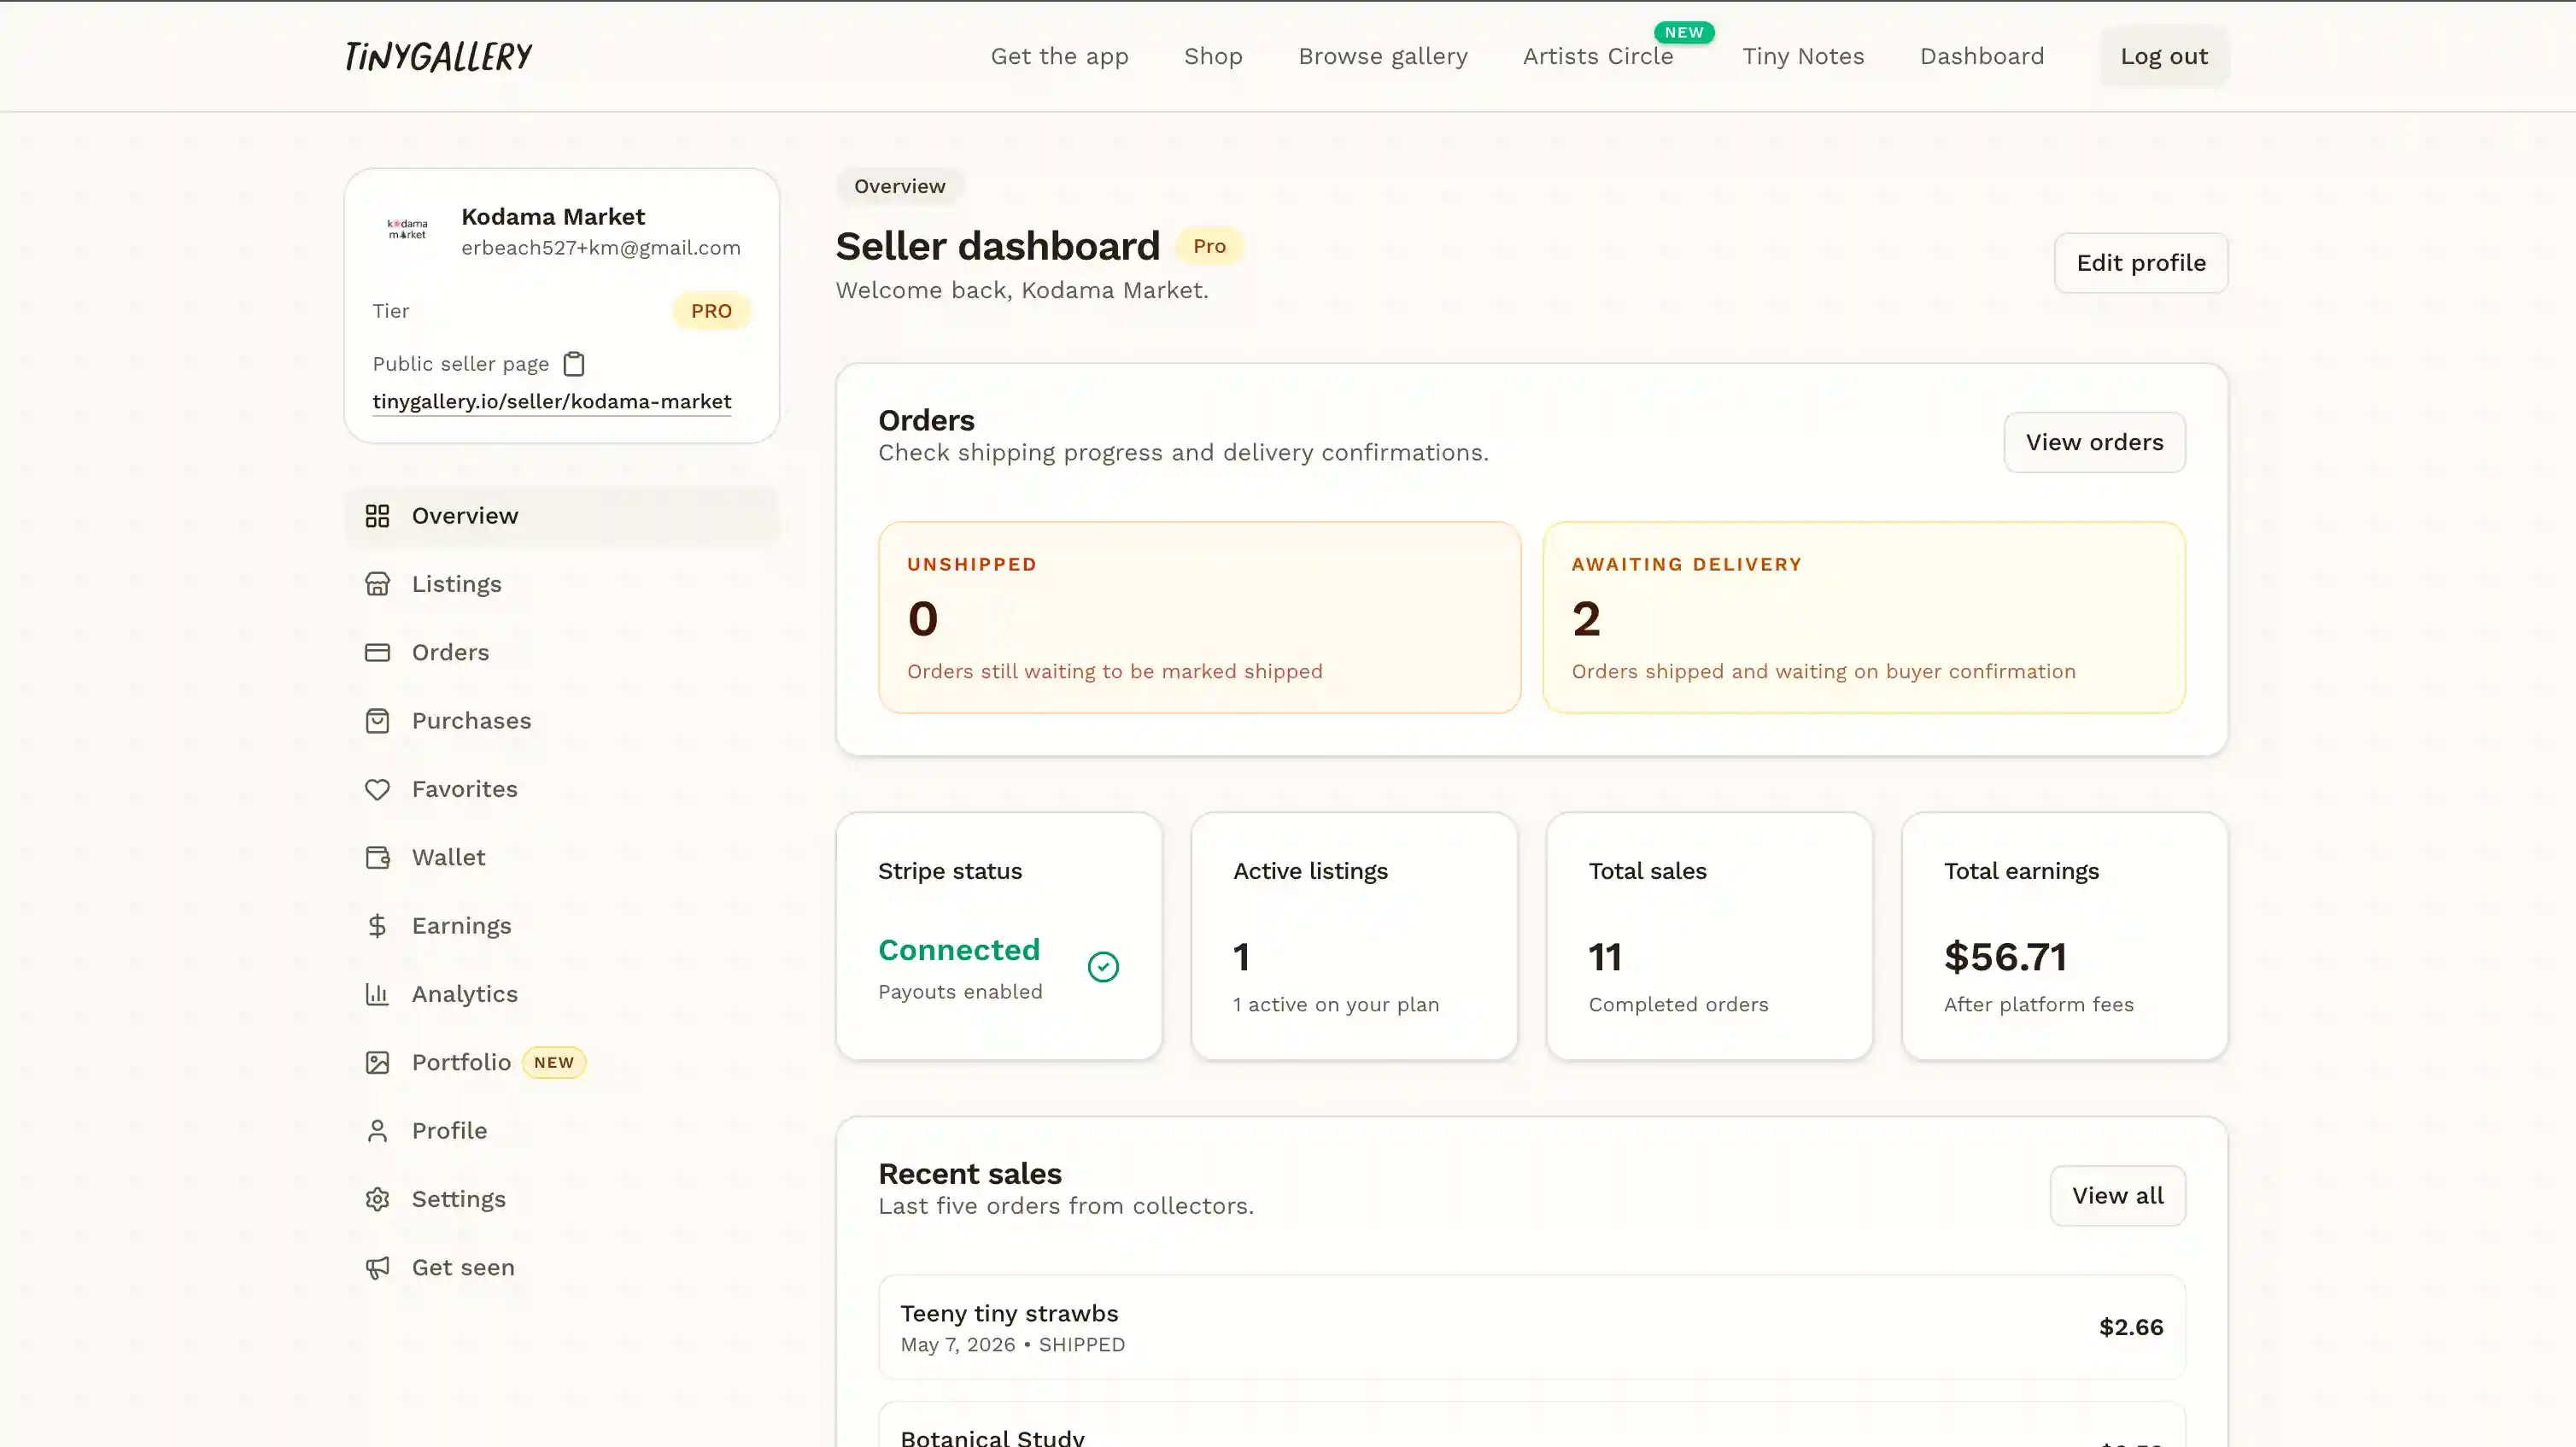
Task: Click the Kodama Market avatar thumbnail
Action: [407, 230]
